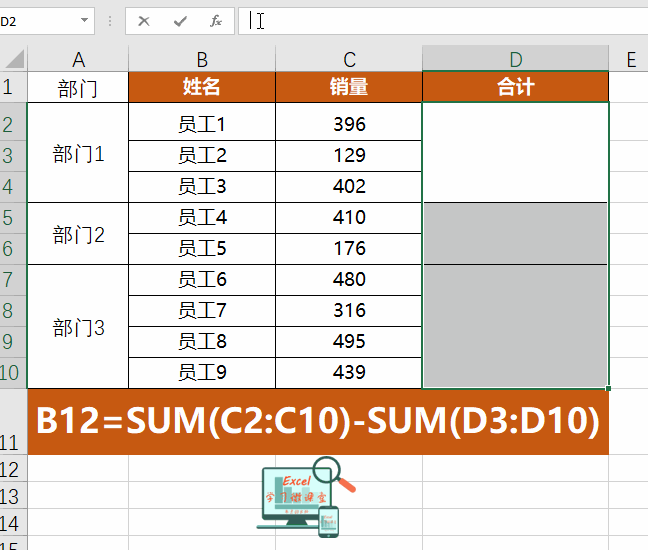Select row 4 header
Viewport: 648px width, 550px height.
12,187
